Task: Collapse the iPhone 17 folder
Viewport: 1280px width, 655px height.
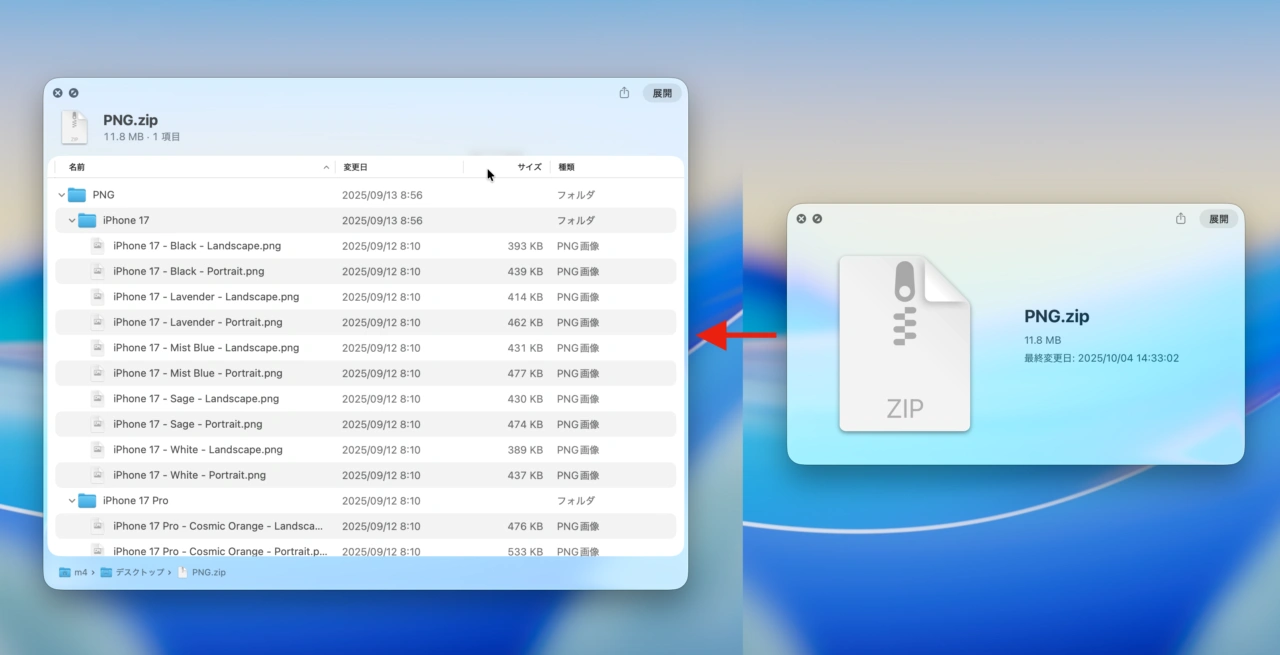Action: tap(71, 220)
